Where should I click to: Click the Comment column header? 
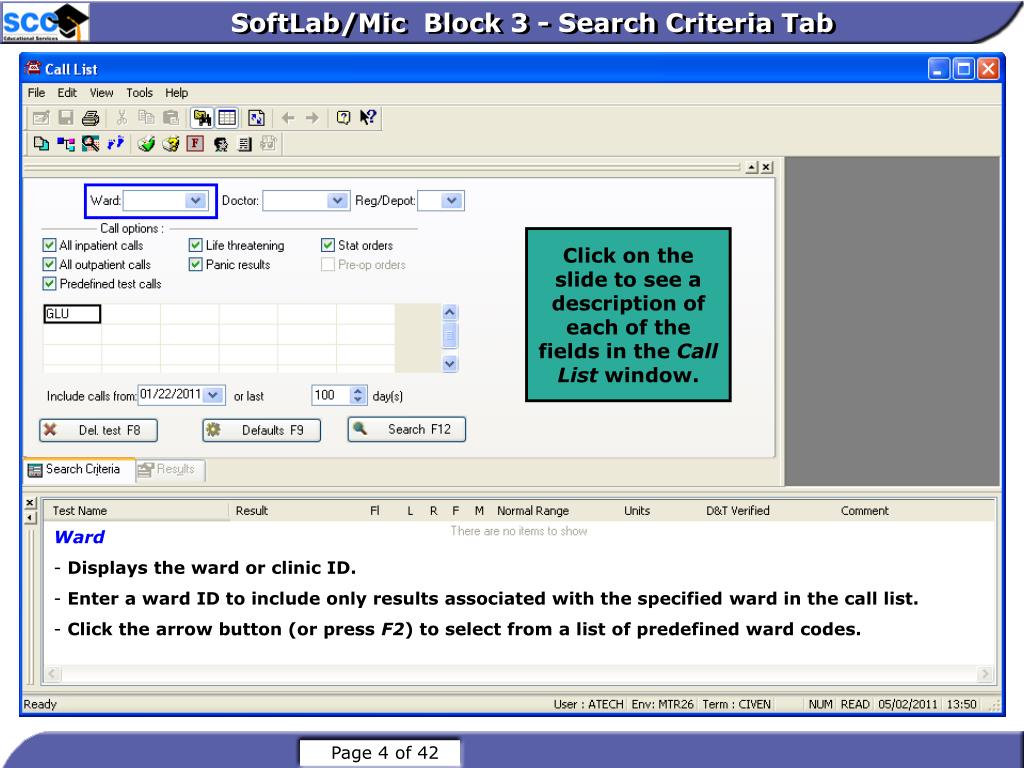(865, 511)
